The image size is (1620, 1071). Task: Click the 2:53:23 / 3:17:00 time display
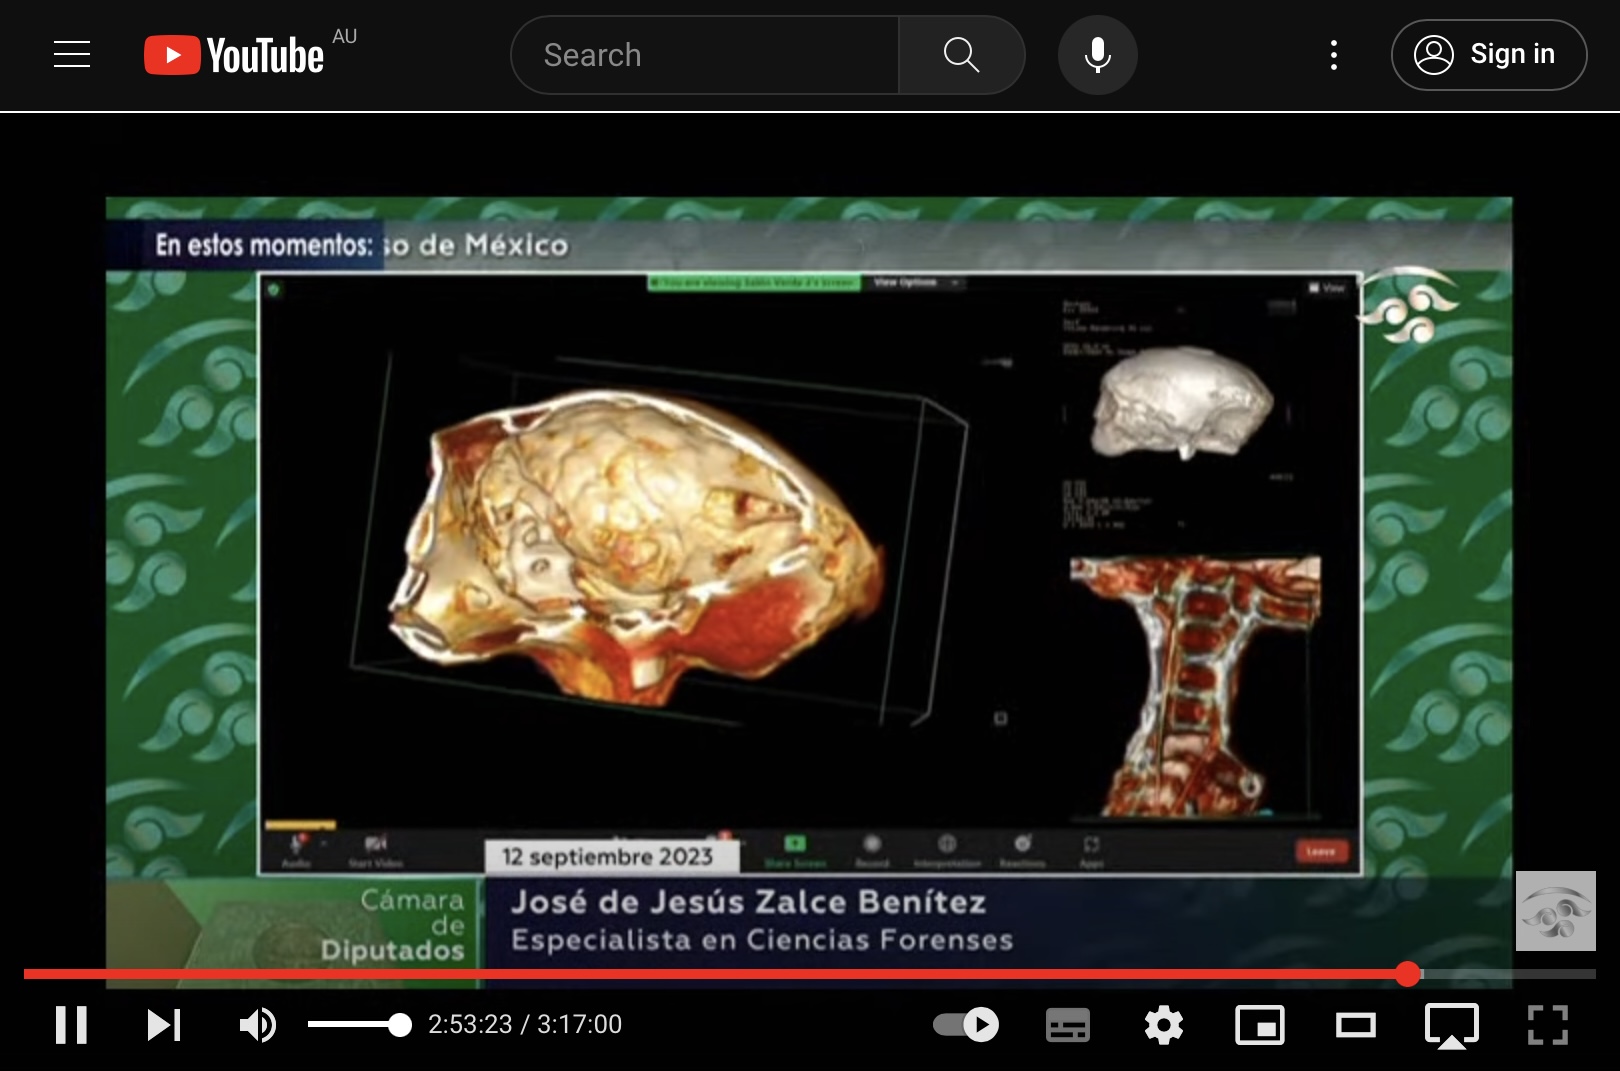pos(525,1025)
